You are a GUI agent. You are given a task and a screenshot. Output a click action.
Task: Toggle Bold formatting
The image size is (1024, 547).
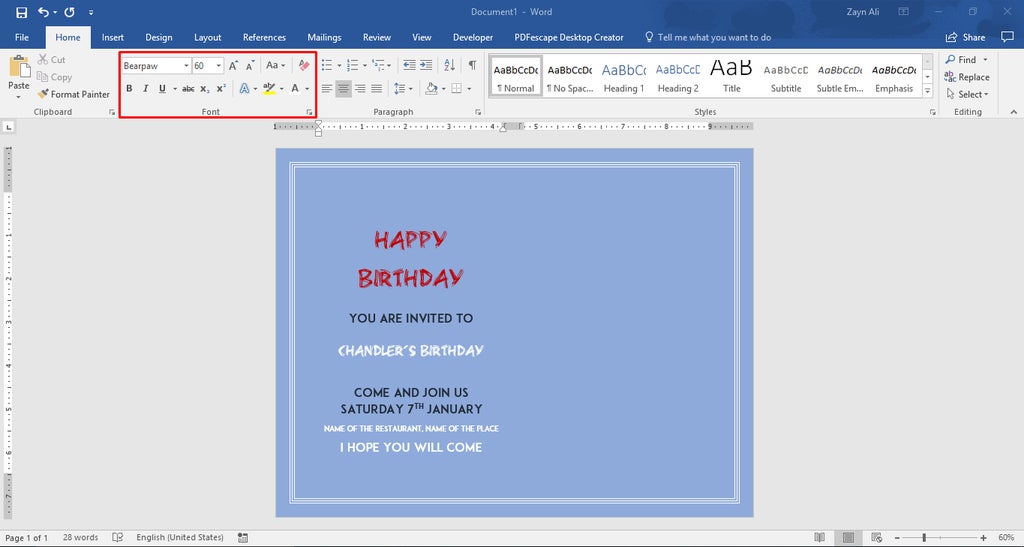pyautogui.click(x=129, y=89)
